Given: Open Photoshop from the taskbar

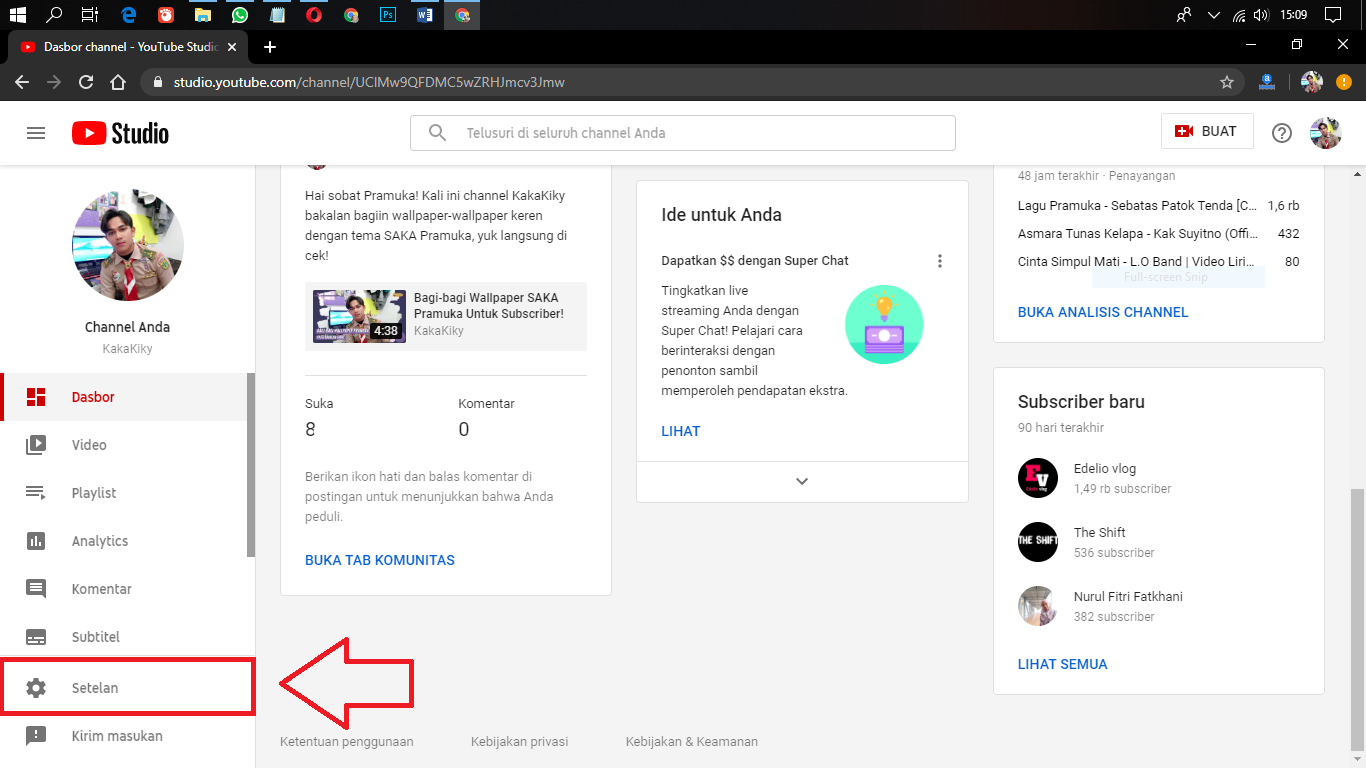Looking at the screenshot, I should coord(388,15).
